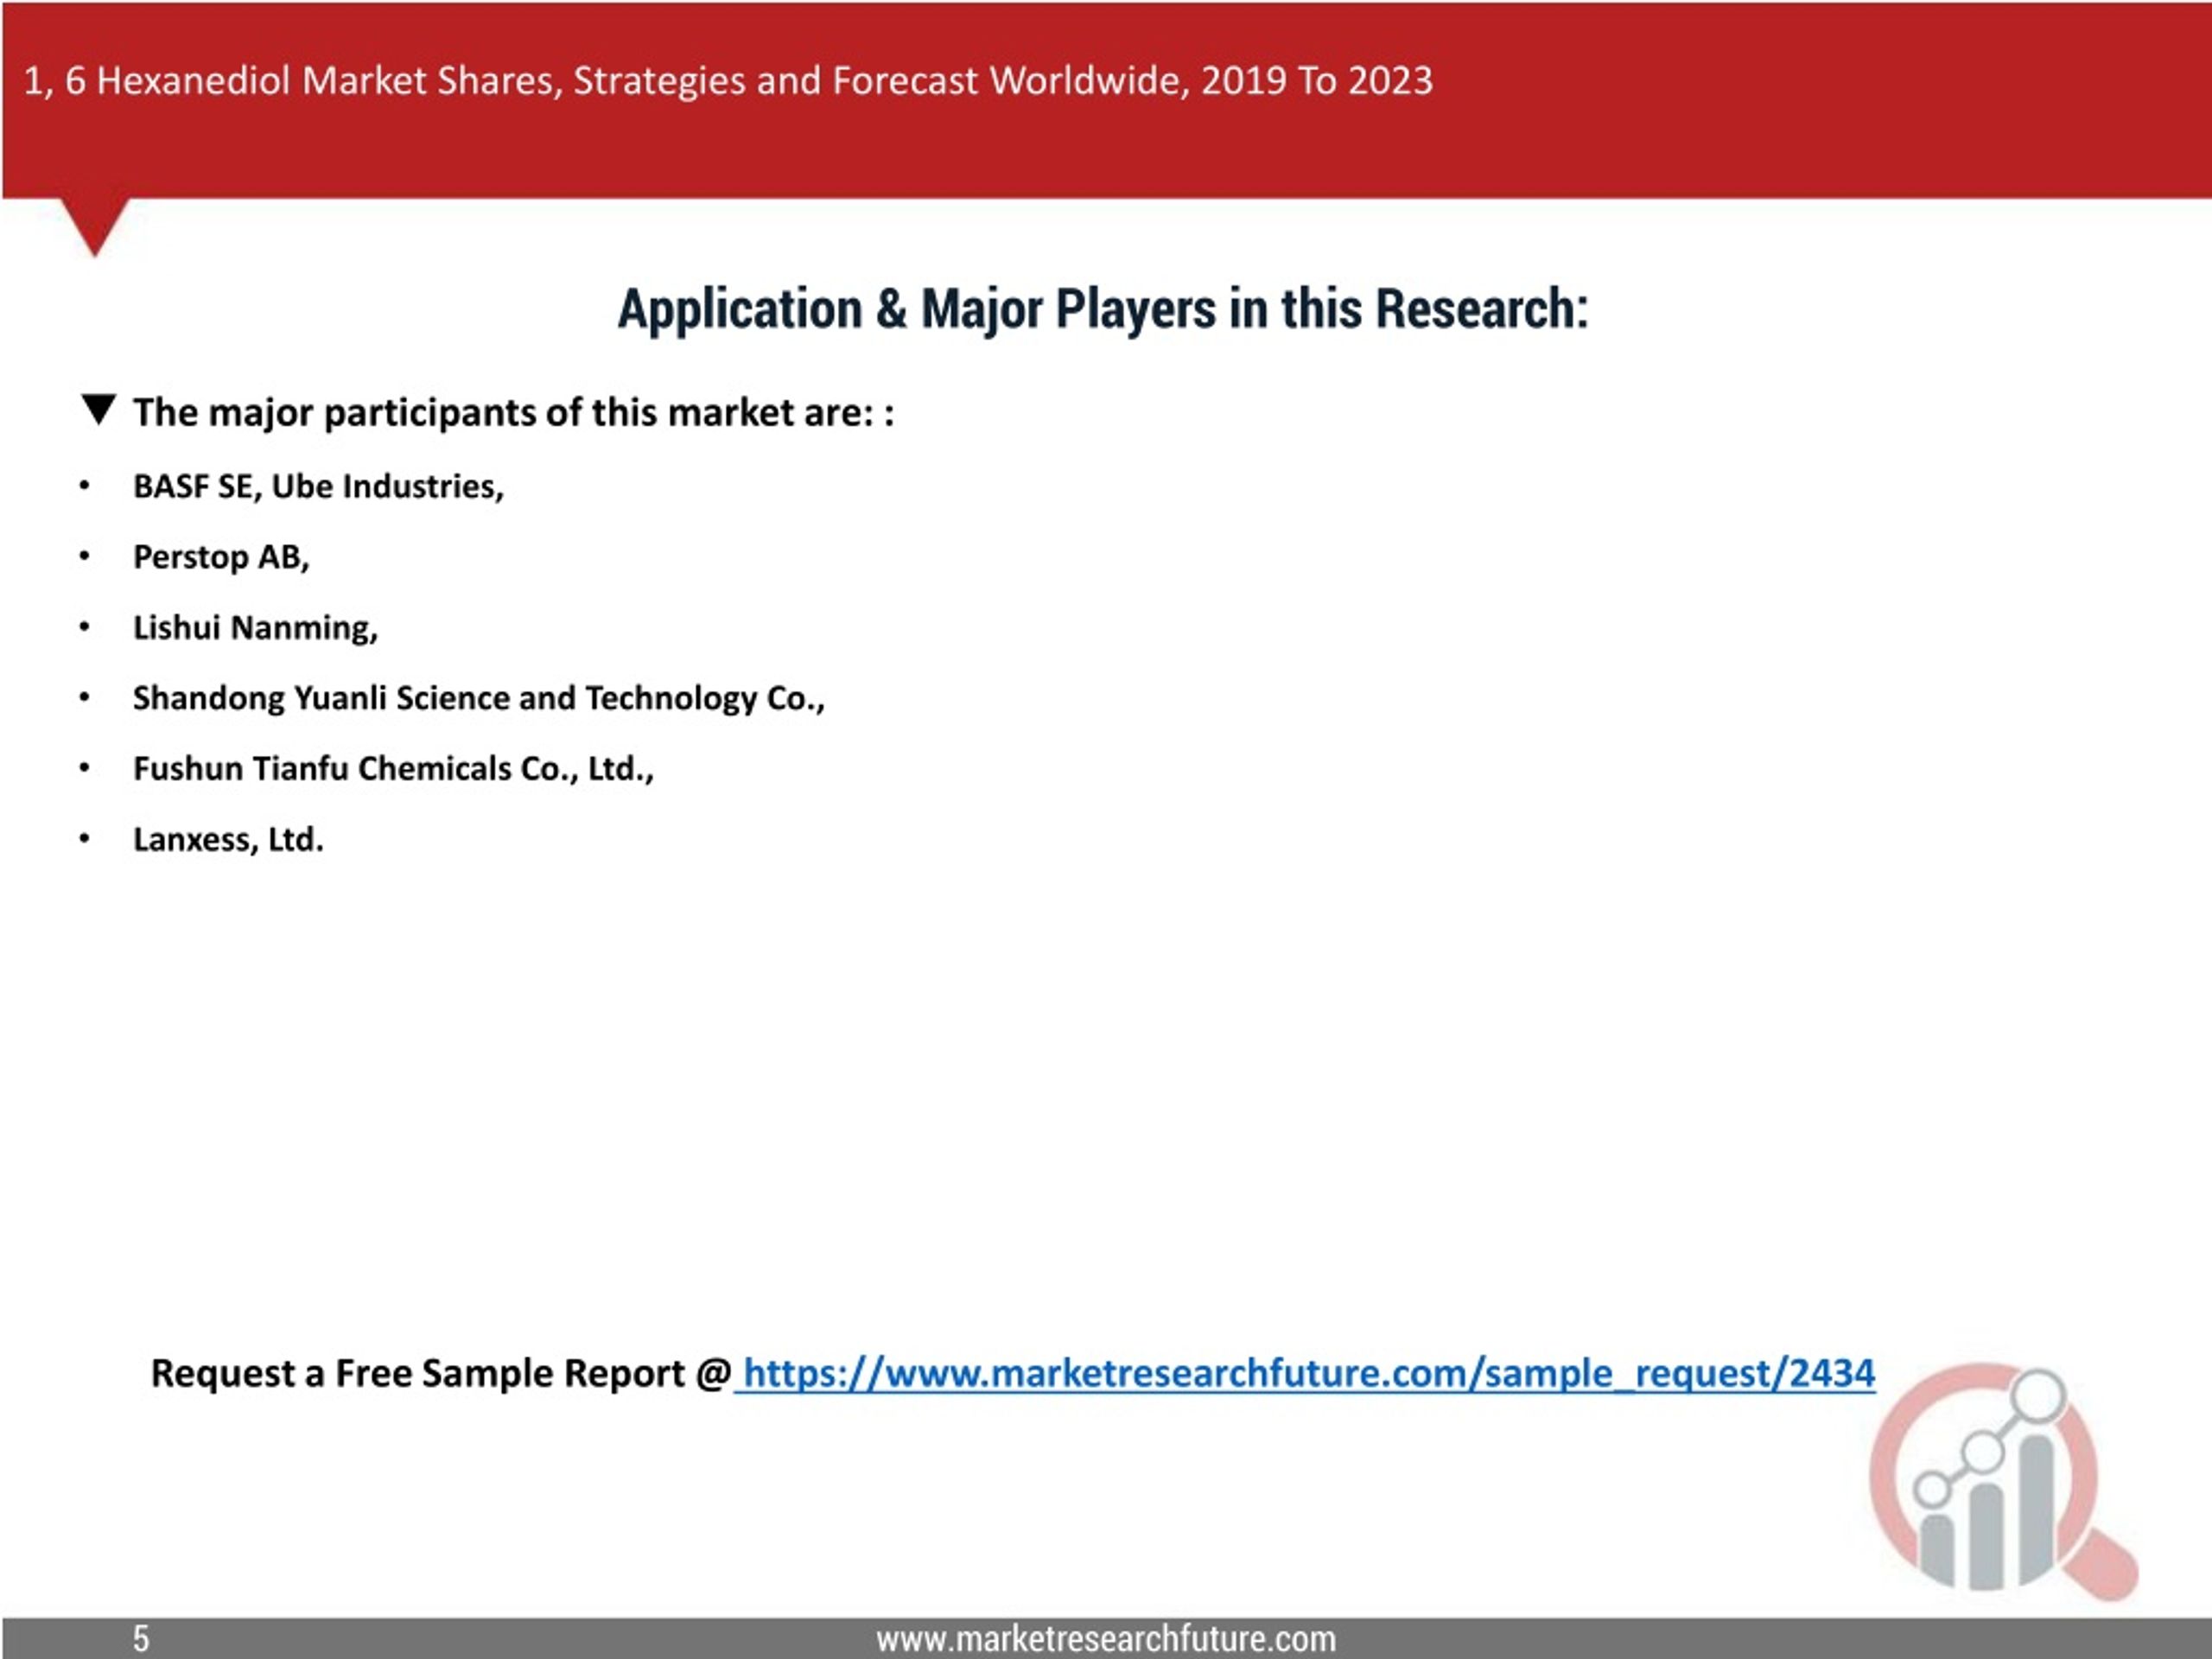Click the black triangle before major participants
The height and width of the screenshot is (1659, 2212).
(99, 410)
